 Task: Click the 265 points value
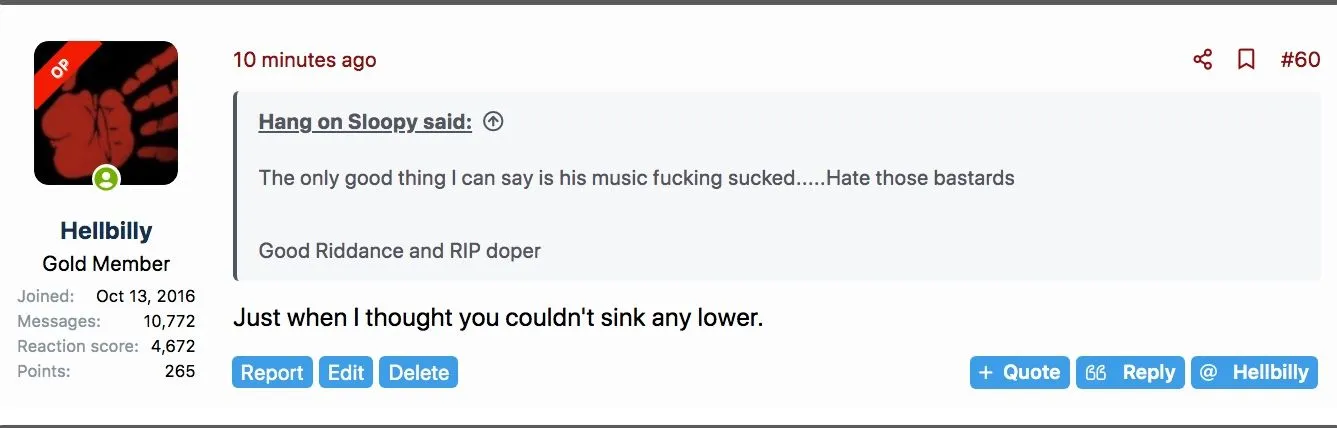tap(180, 371)
